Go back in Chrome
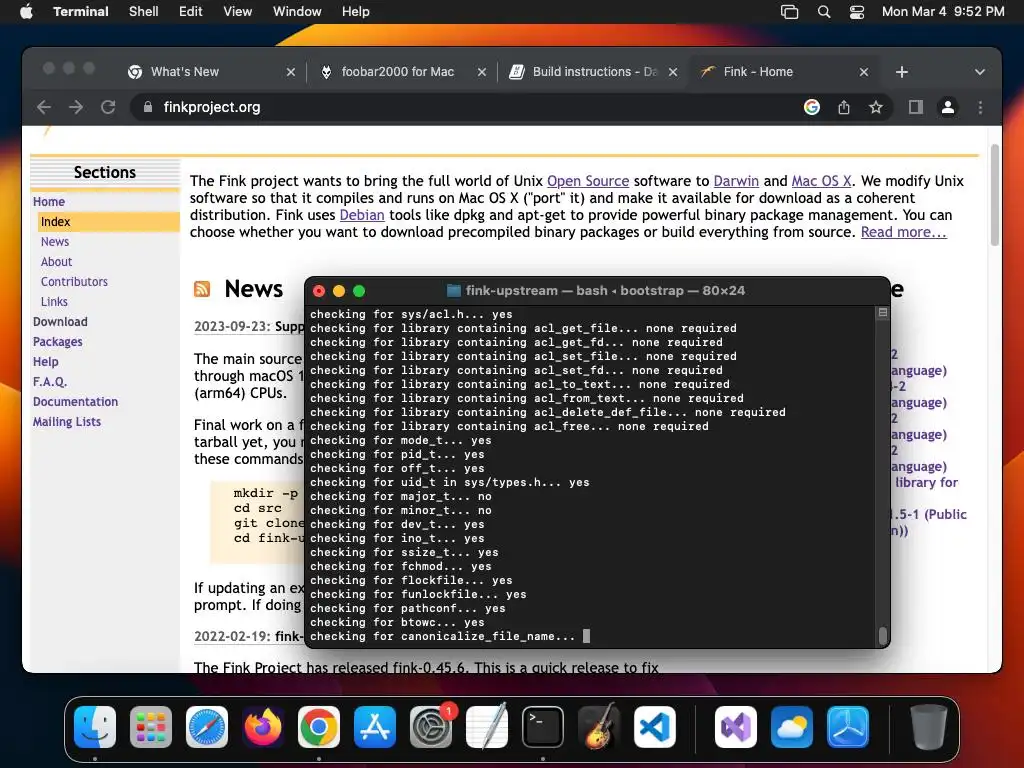The image size is (1024, 768). (44, 107)
